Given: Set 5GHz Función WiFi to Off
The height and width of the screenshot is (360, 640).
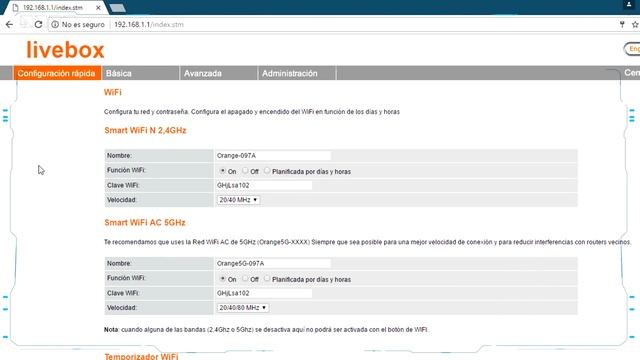Looking at the screenshot, I should click(x=245, y=278).
